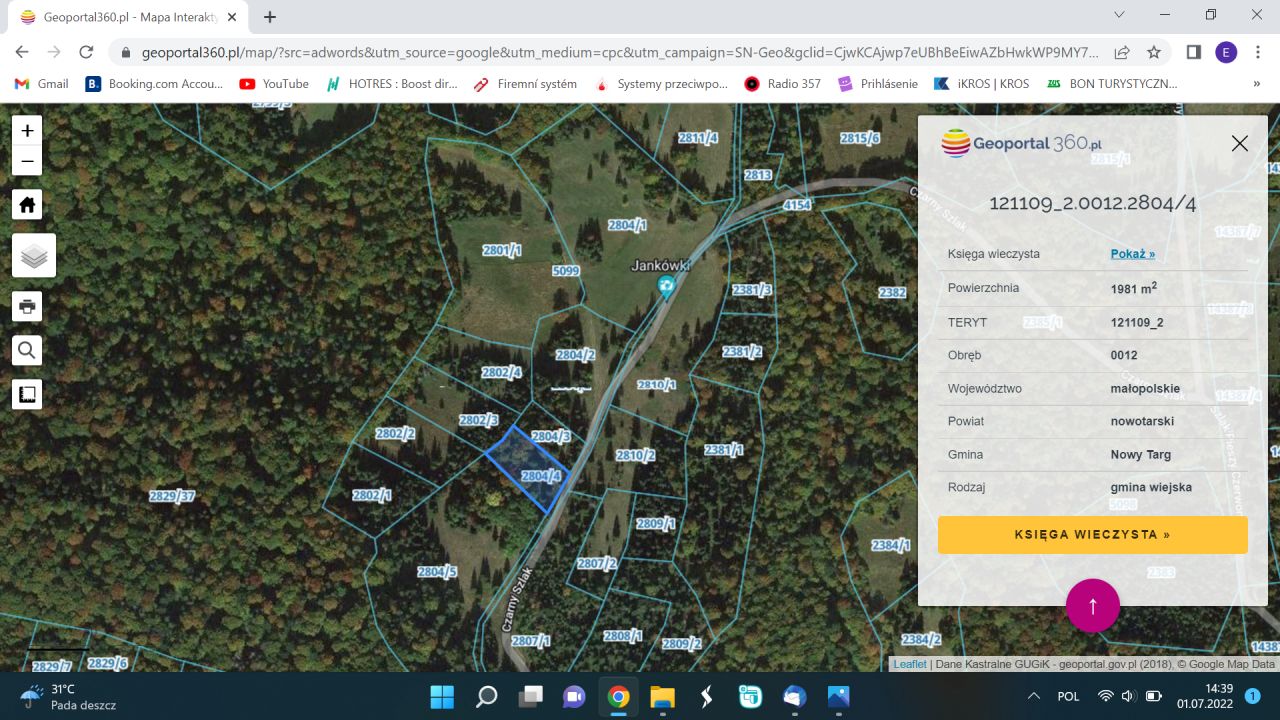
Task: Show hidden system tray icons
Action: coord(1033,696)
